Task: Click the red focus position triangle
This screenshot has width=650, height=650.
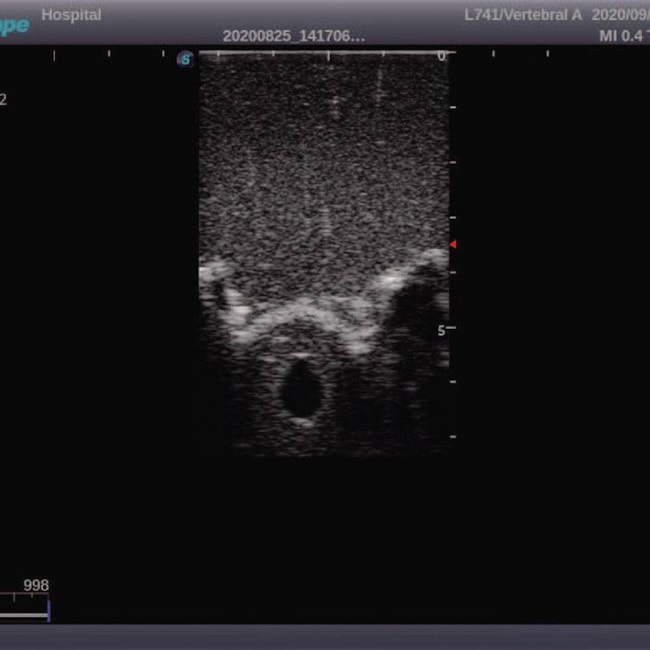Action: point(453,244)
